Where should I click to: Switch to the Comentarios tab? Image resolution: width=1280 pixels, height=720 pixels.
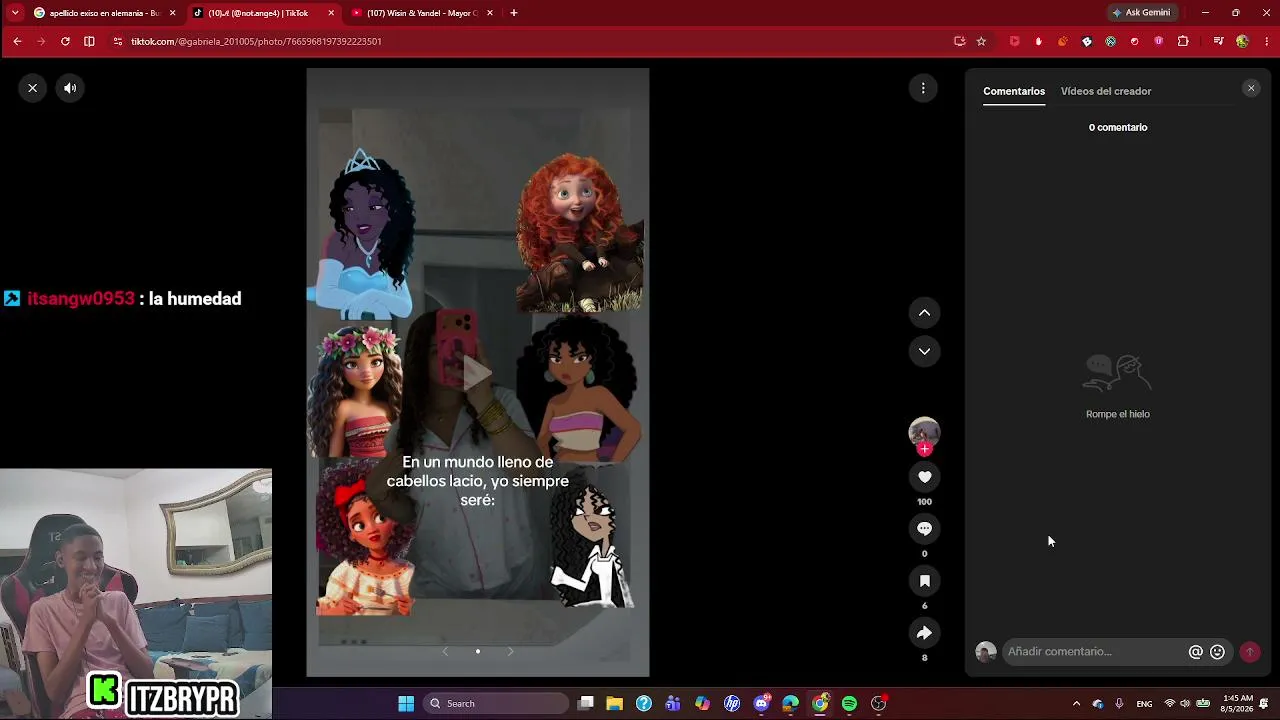pos(1014,91)
